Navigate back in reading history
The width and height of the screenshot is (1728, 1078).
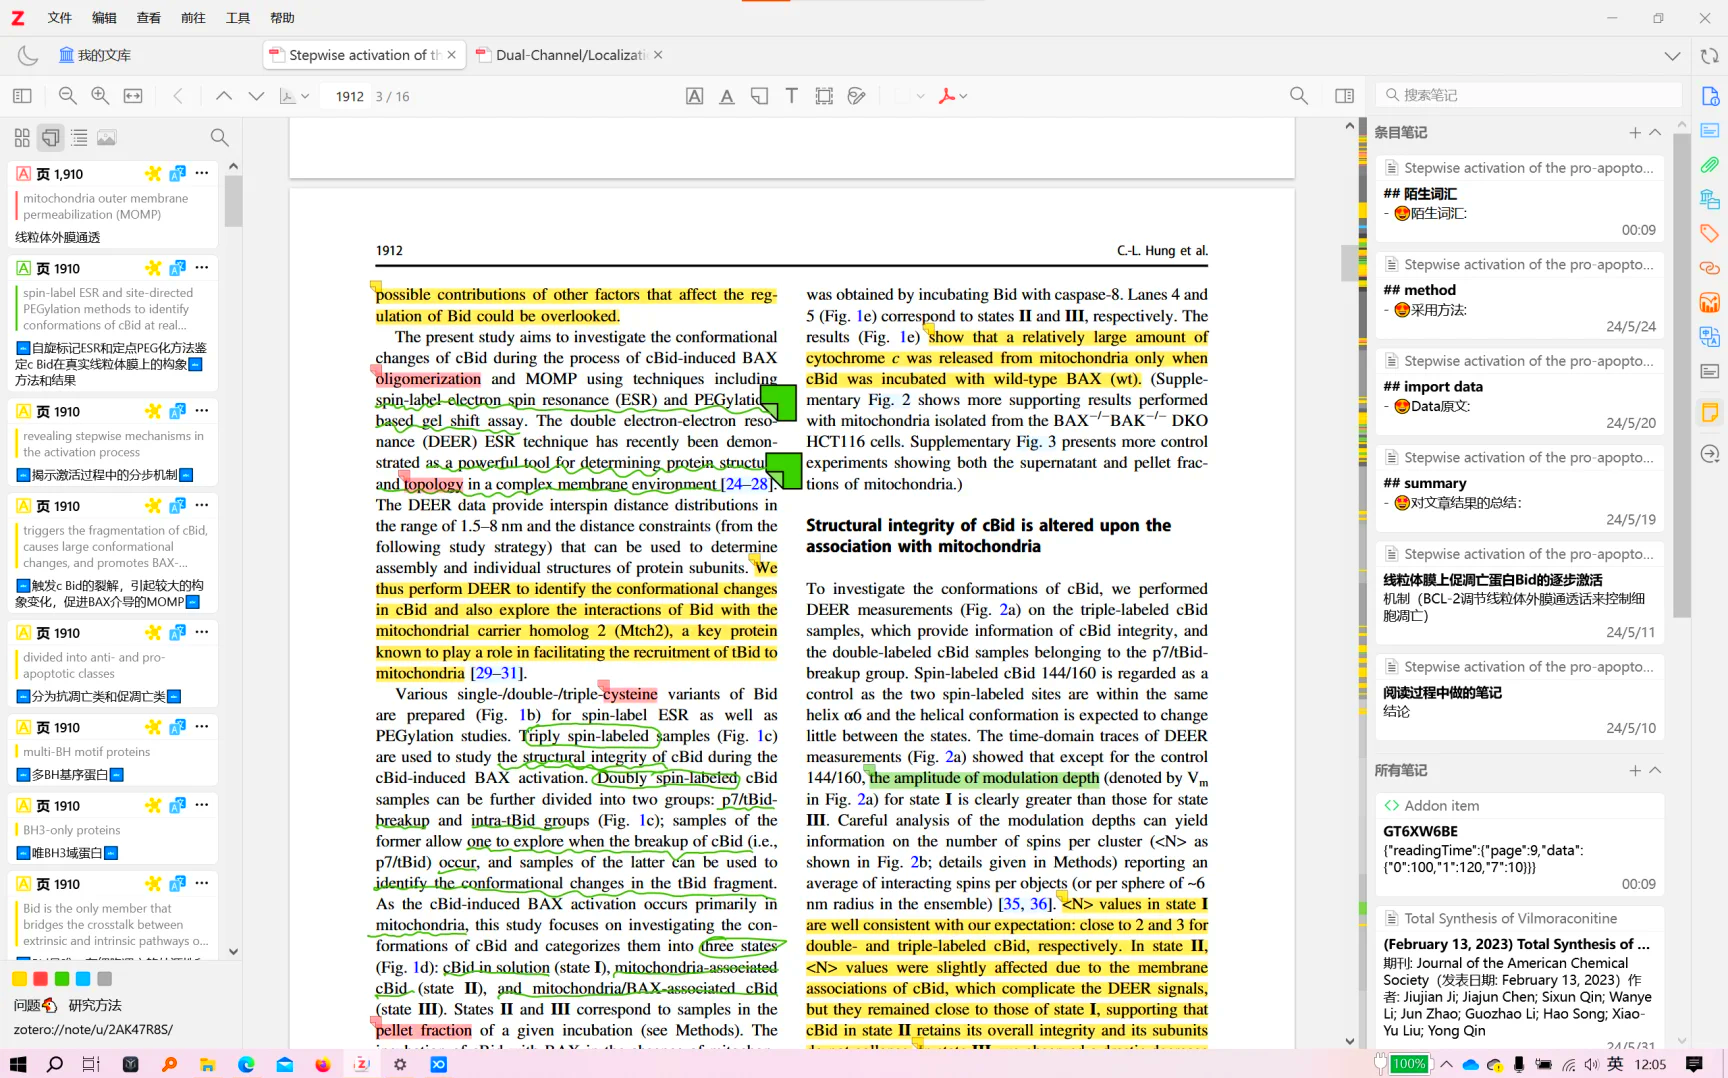(178, 96)
